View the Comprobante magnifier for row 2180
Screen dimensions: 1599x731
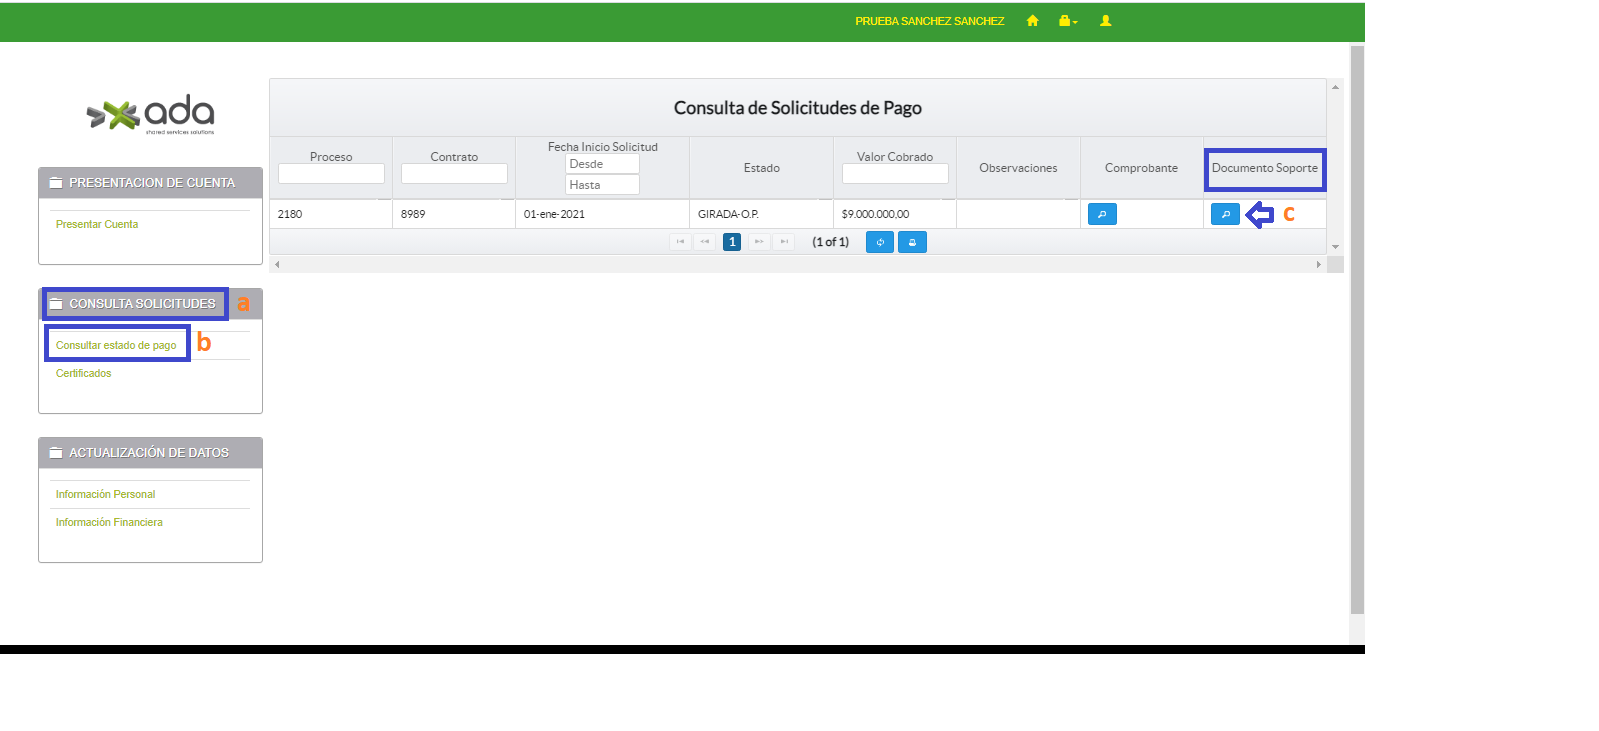[x=1101, y=214]
